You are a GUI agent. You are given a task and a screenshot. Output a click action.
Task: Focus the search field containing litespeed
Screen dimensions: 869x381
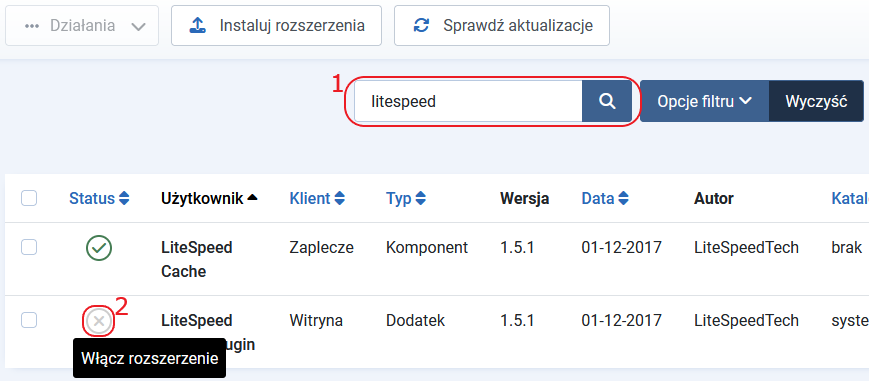coord(468,101)
